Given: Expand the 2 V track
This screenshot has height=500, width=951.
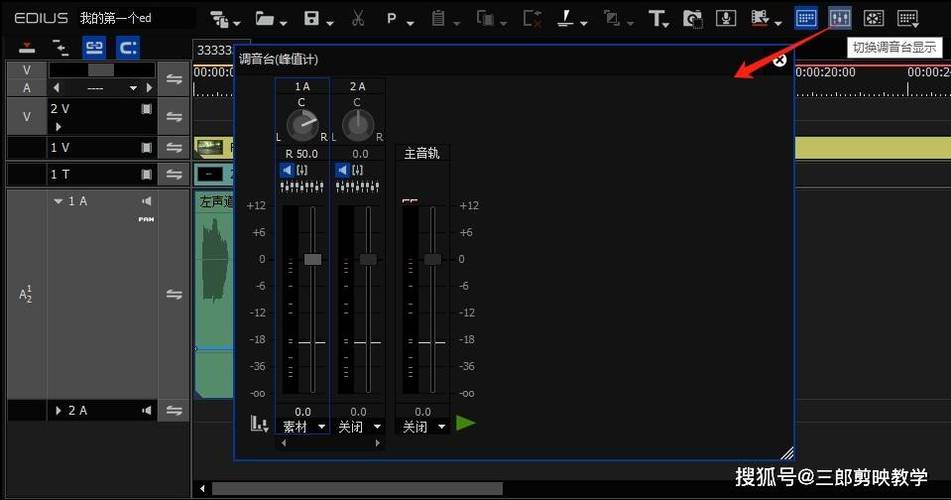Looking at the screenshot, I should pos(58,127).
